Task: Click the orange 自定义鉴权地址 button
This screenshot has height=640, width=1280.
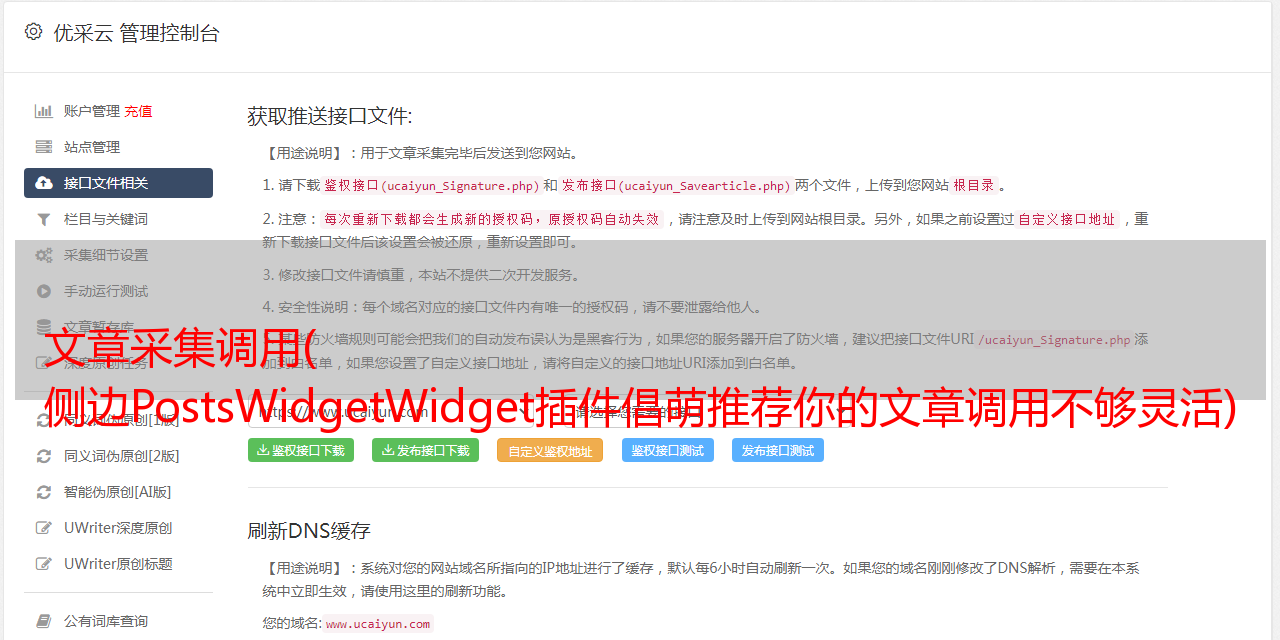Action: [550, 450]
